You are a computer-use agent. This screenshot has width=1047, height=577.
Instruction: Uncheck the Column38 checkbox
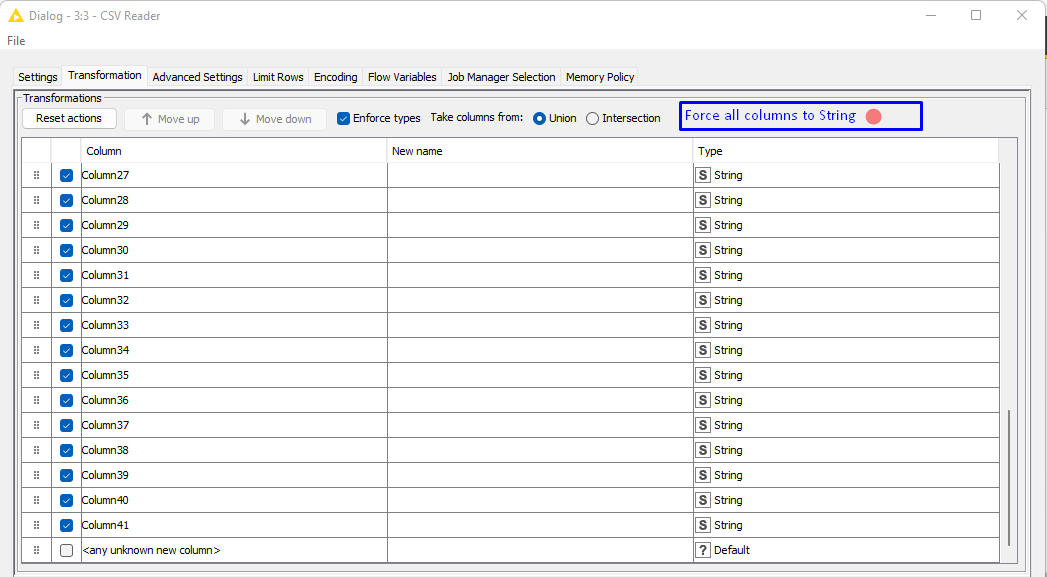click(x=66, y=450)
